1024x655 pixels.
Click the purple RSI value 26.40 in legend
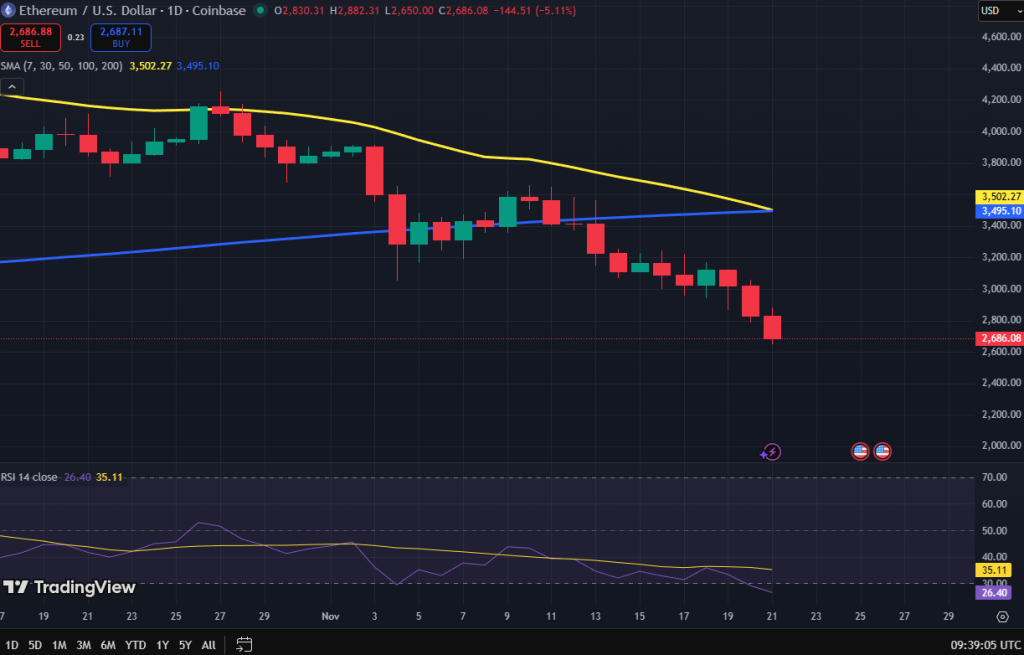[x=77, y=477]
